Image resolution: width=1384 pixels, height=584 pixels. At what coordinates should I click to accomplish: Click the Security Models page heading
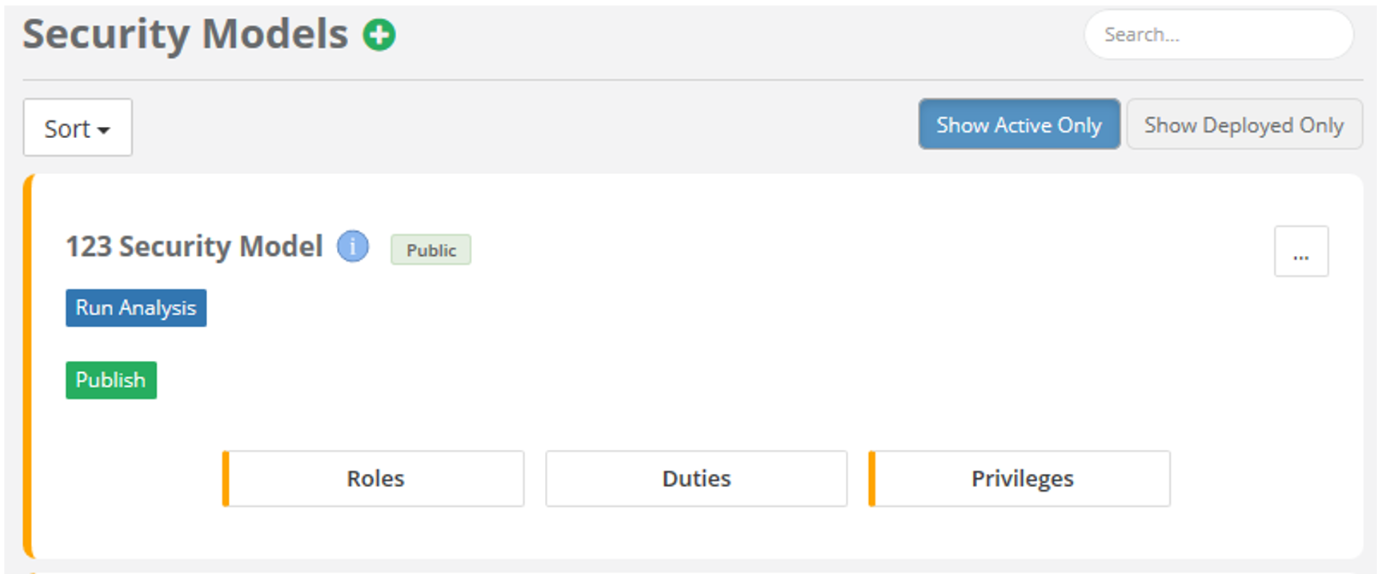(x=186, y=35)
